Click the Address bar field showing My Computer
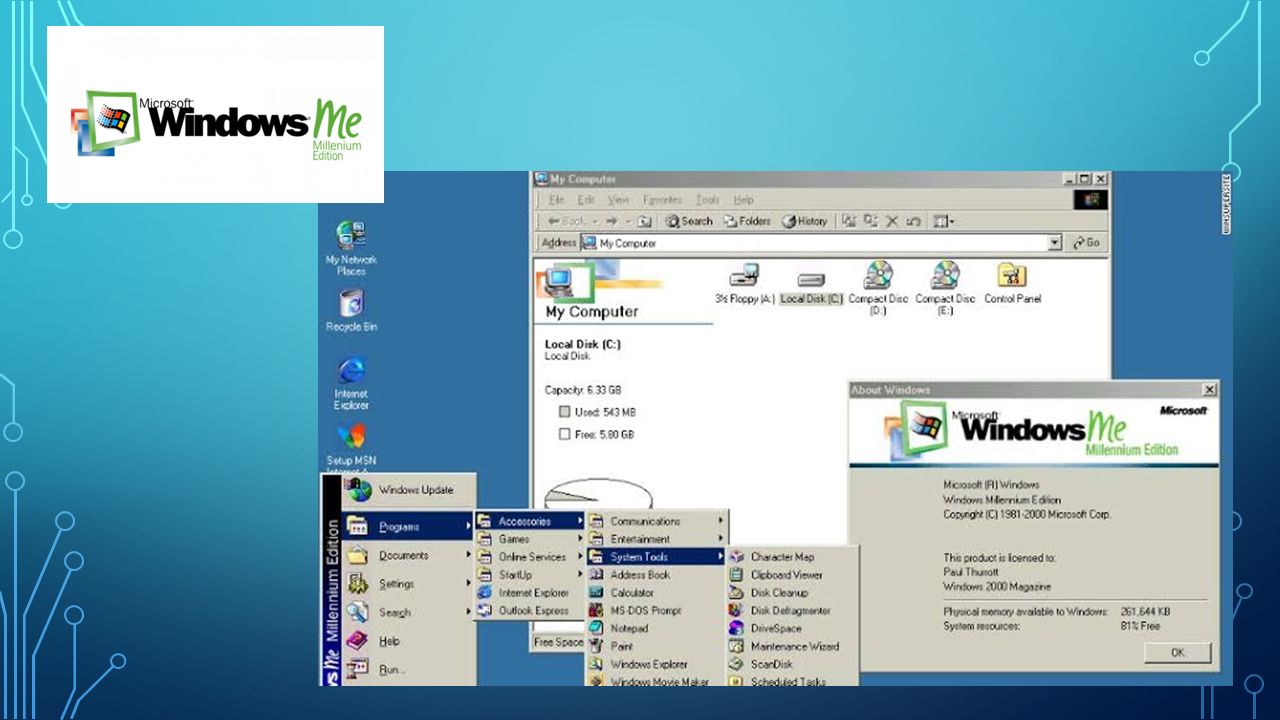Viewport: 1280px width, 720px height. (820, 243)
